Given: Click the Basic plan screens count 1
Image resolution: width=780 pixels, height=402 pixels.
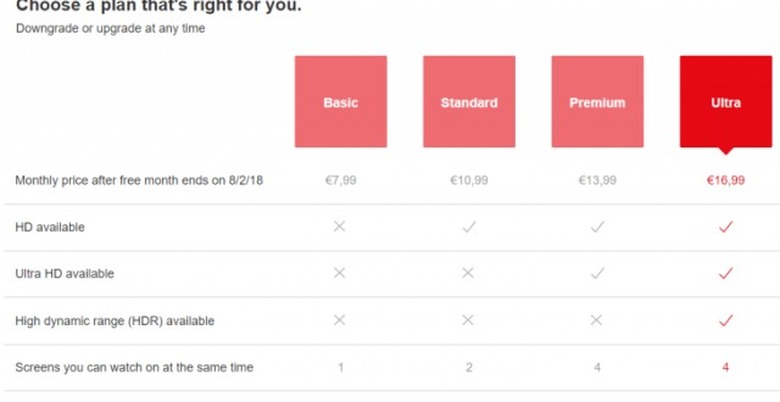Looking at the screenshot, I should [x=340, y=367].
